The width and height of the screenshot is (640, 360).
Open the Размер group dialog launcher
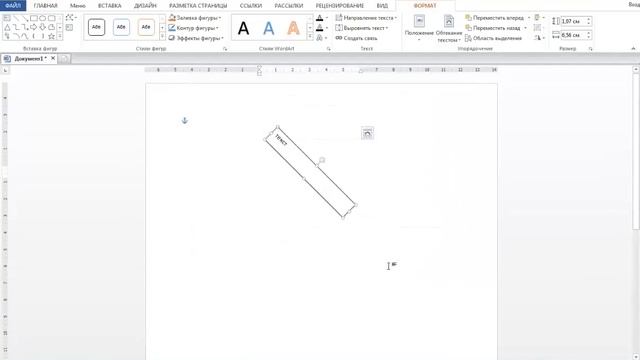click(590, 49)
